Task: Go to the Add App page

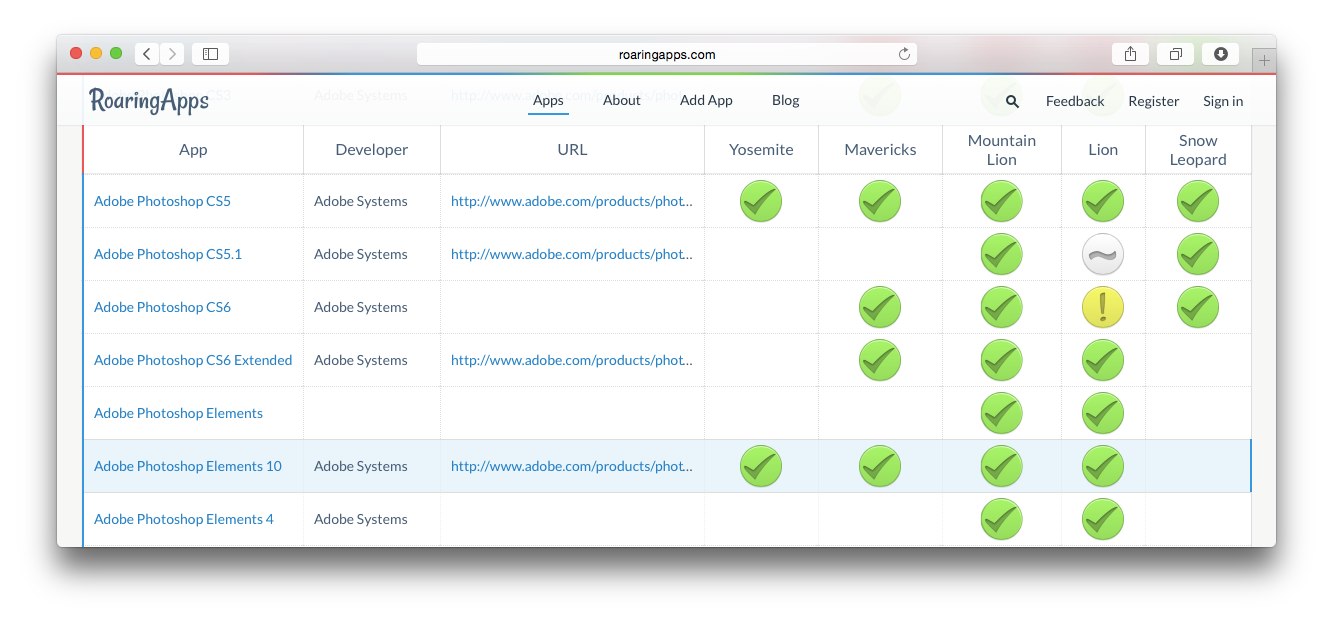Action: [x=706, y=100]
